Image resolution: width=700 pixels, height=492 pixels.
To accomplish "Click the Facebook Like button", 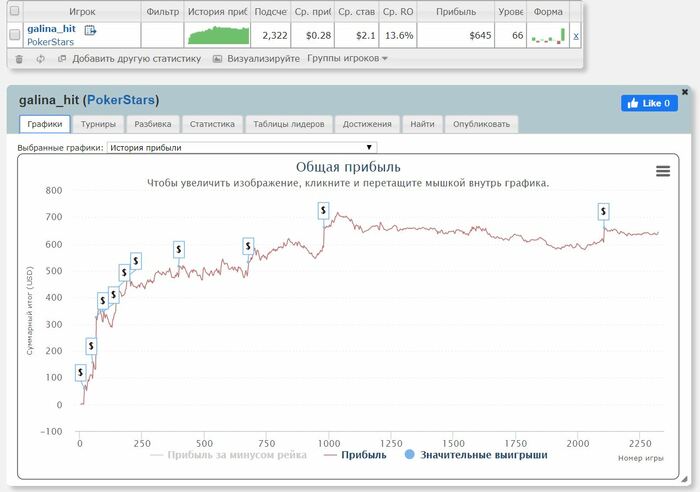I will click(650, 103).
